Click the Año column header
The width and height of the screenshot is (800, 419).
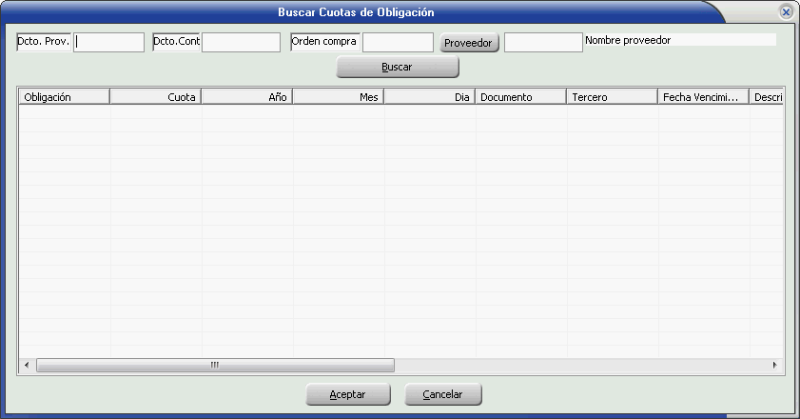(x=248, y=97)
